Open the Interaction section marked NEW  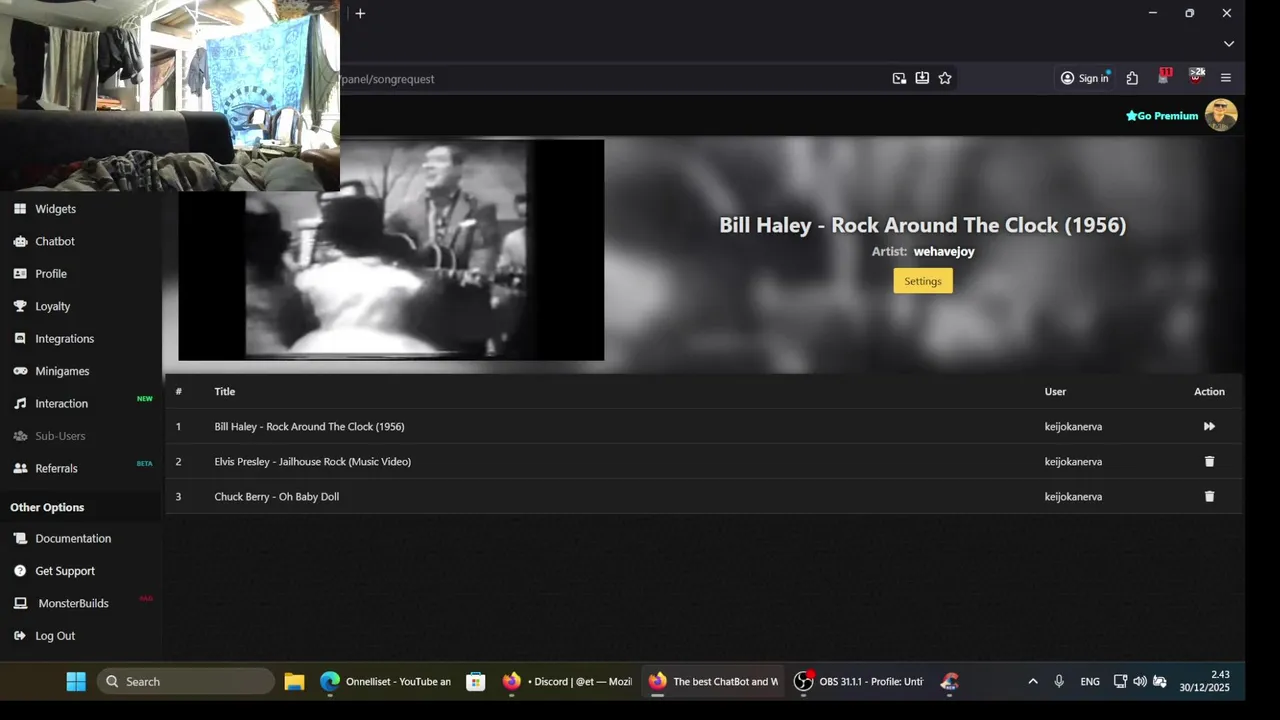[62, 404]
